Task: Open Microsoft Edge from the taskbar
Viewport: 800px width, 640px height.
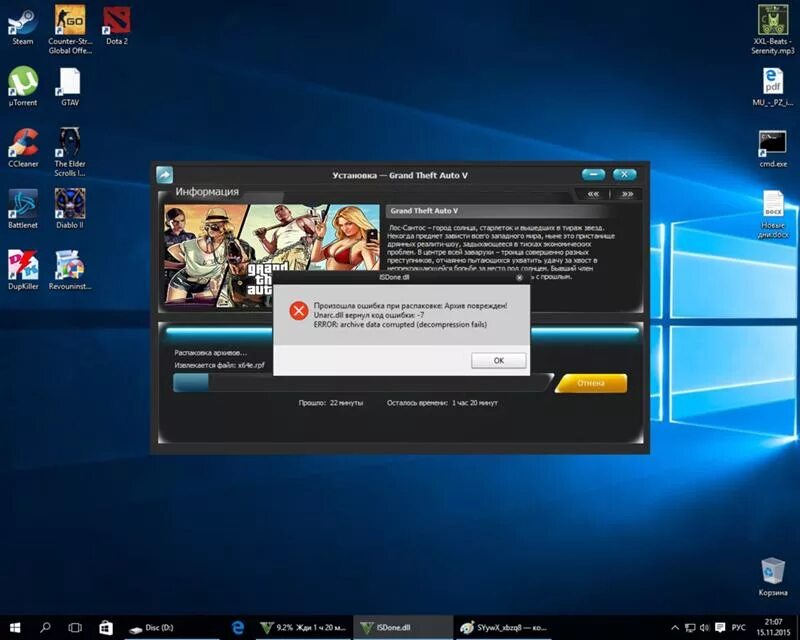Action: coord(238,628)
